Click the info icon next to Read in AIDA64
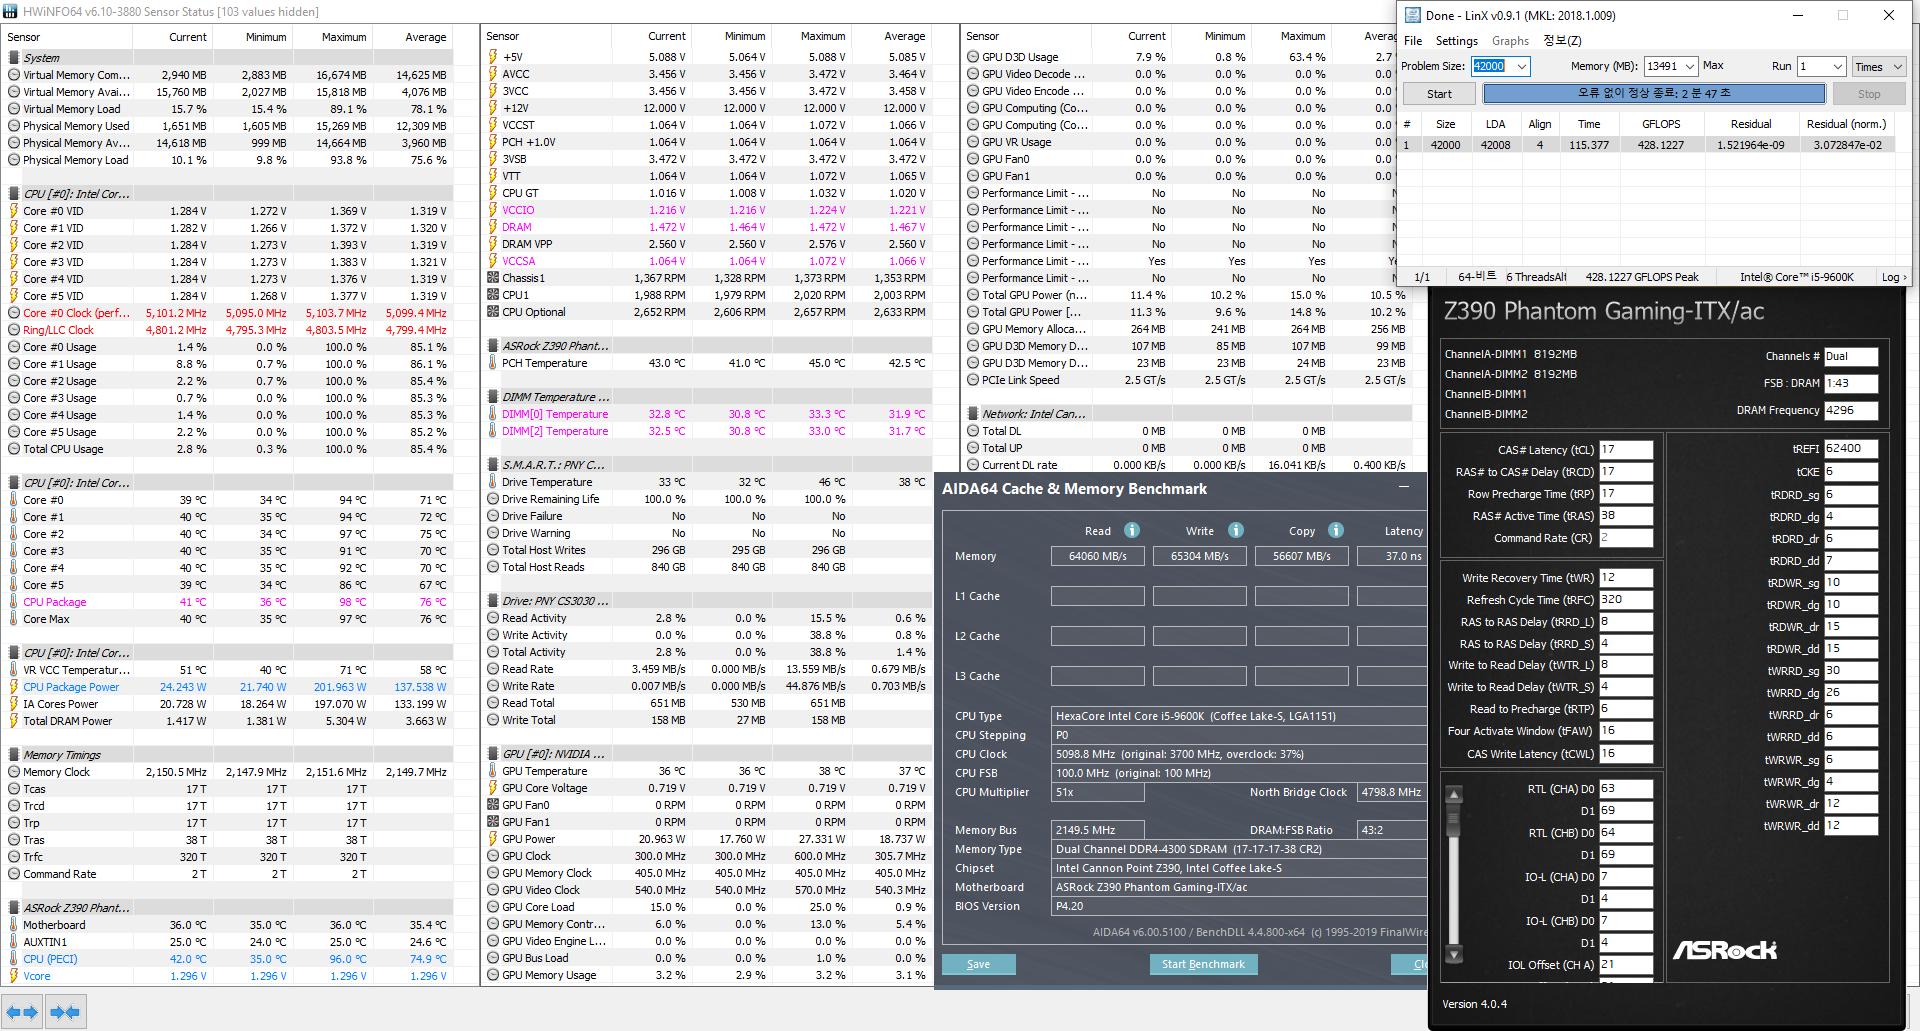This screenshot has height=1031, width=1920. point(1132,530)
